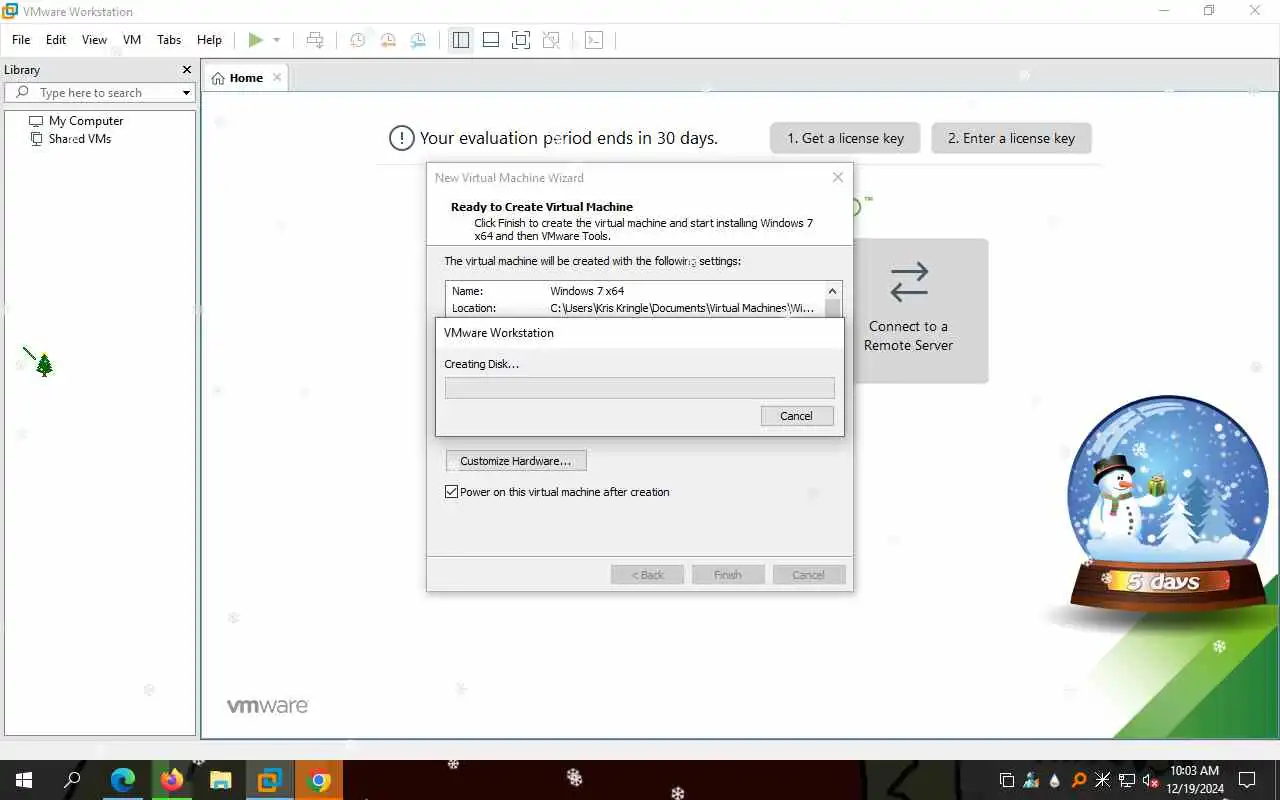The height and width of the screenshot is (800, 1280).
Task: Click the 'Windows 7 x64' name value
Action: coord(587,291)
